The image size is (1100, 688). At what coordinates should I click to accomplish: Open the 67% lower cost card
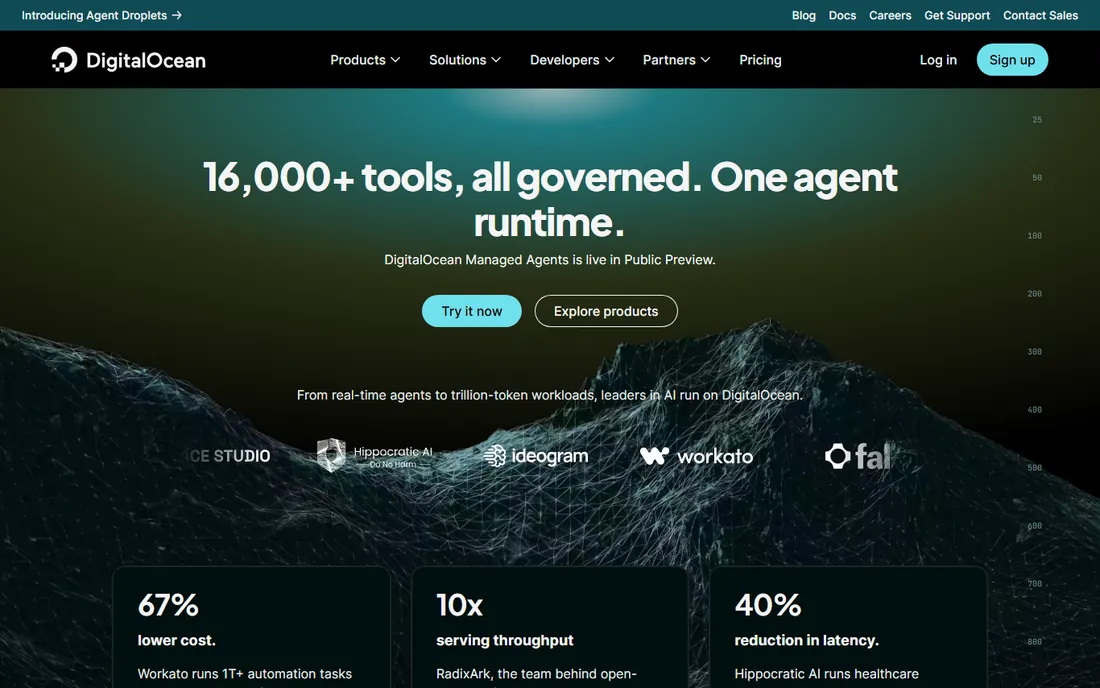coord(251,627)
